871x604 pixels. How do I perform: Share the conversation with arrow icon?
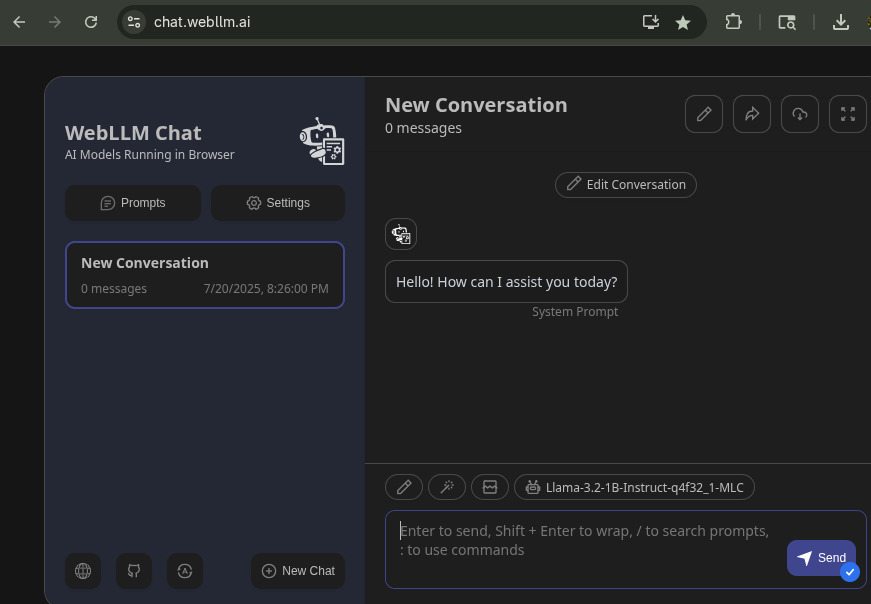[752, 114]
